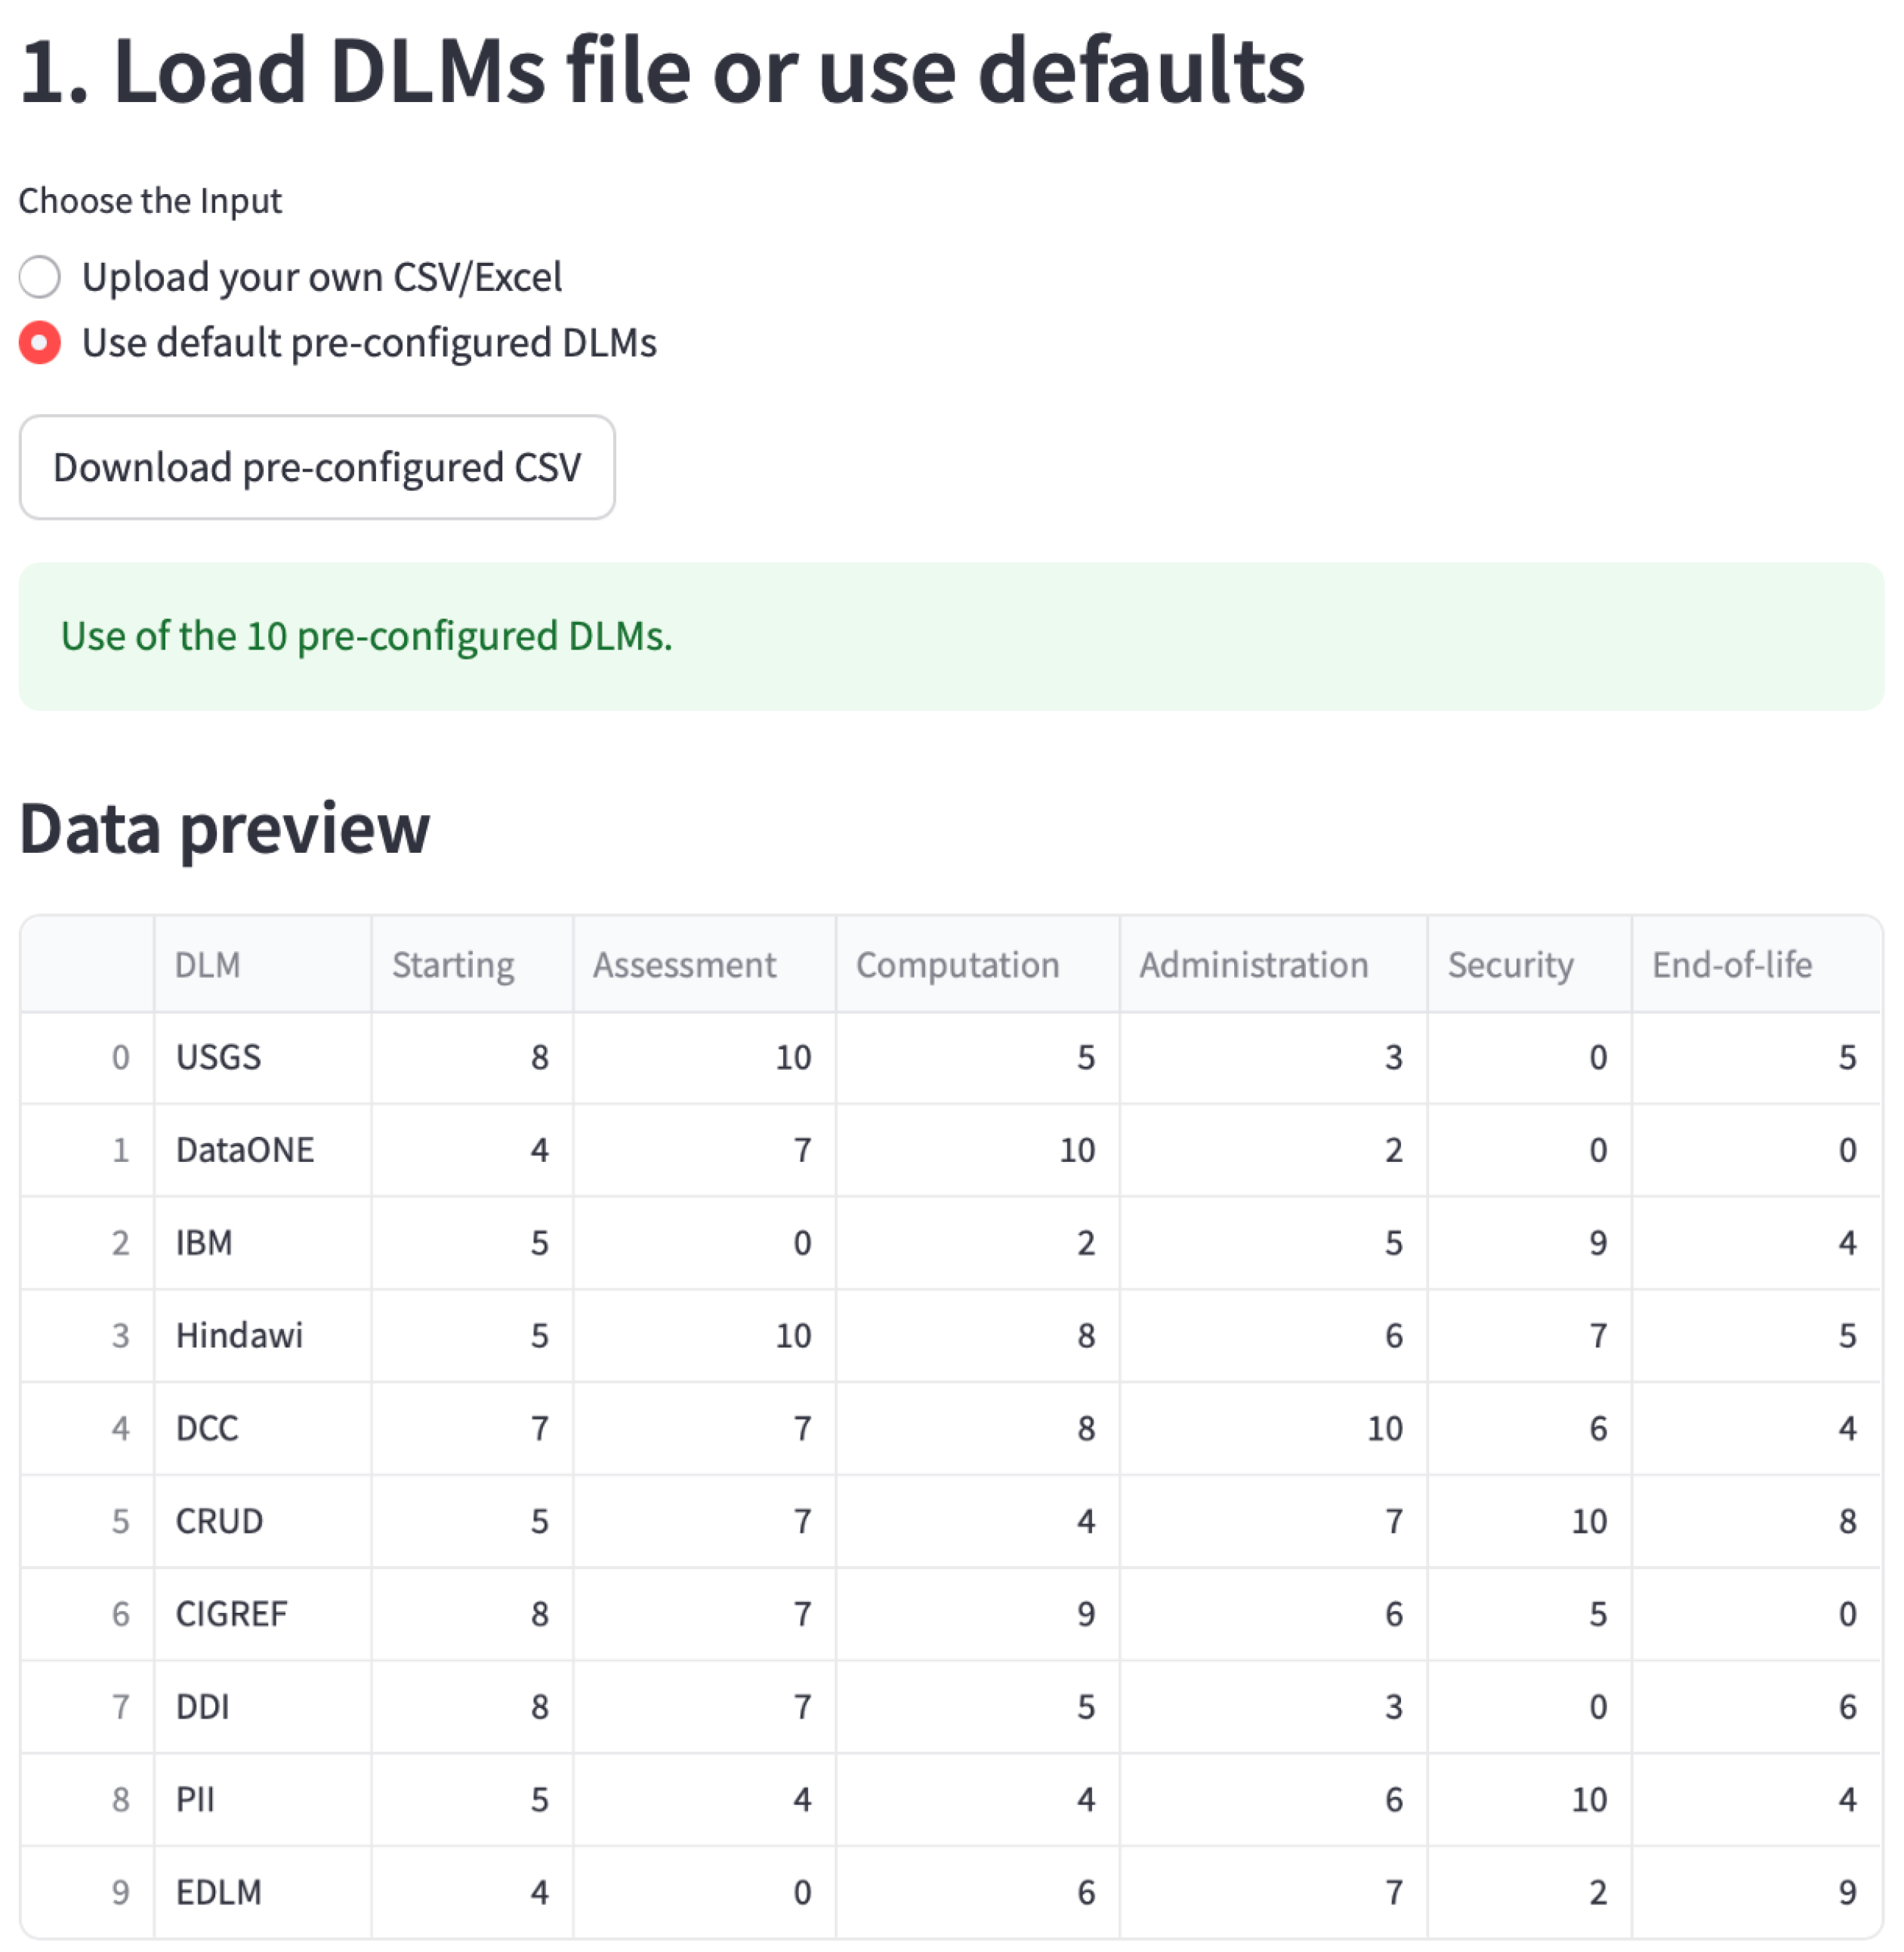Screen dimensions: 1904x1952
Task: Select the DCC cell
Action: [x=263, y=1429]
